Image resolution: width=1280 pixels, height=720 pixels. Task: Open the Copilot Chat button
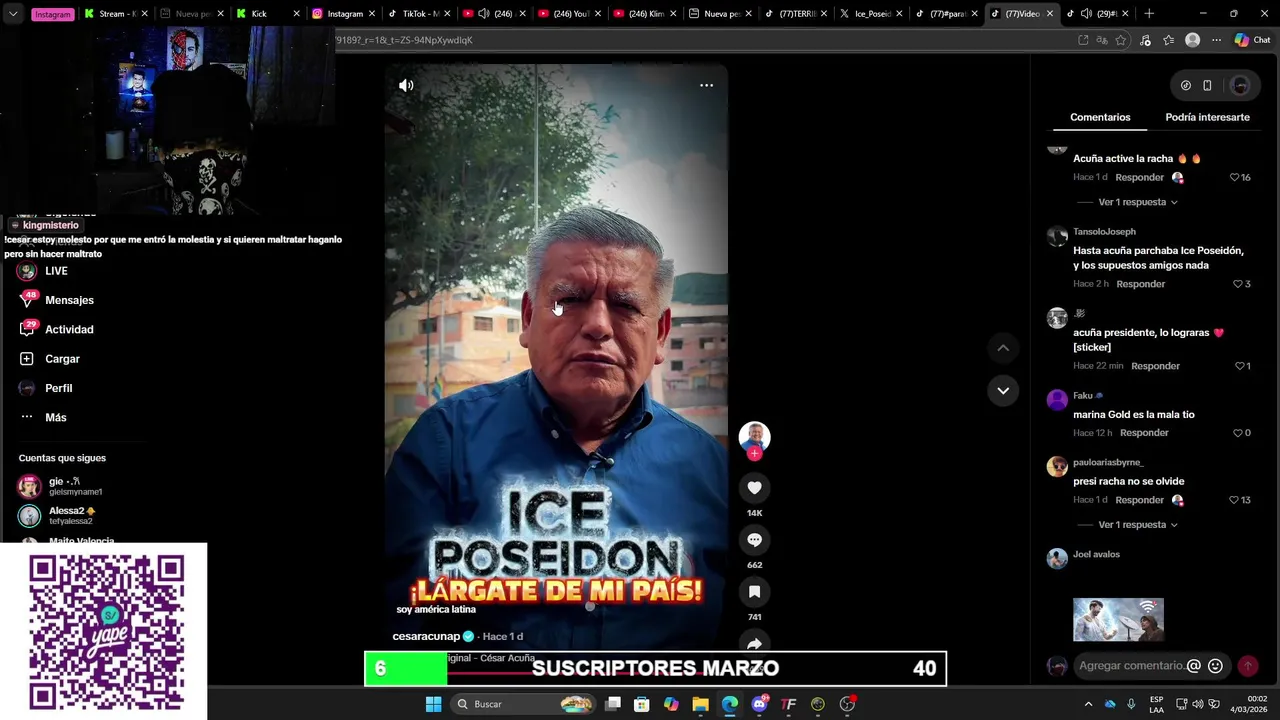1252,40
